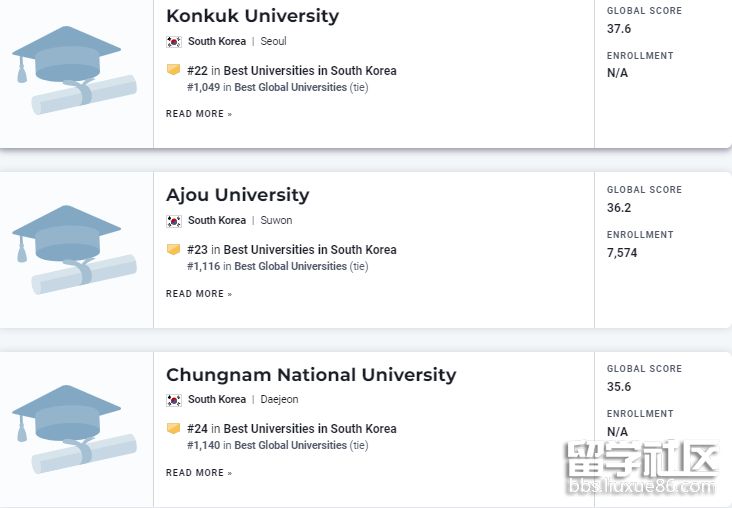732x508 pixels.
Task: Click Konkuk University graduation cap thumbnail
Action: (x=74, y=70)
